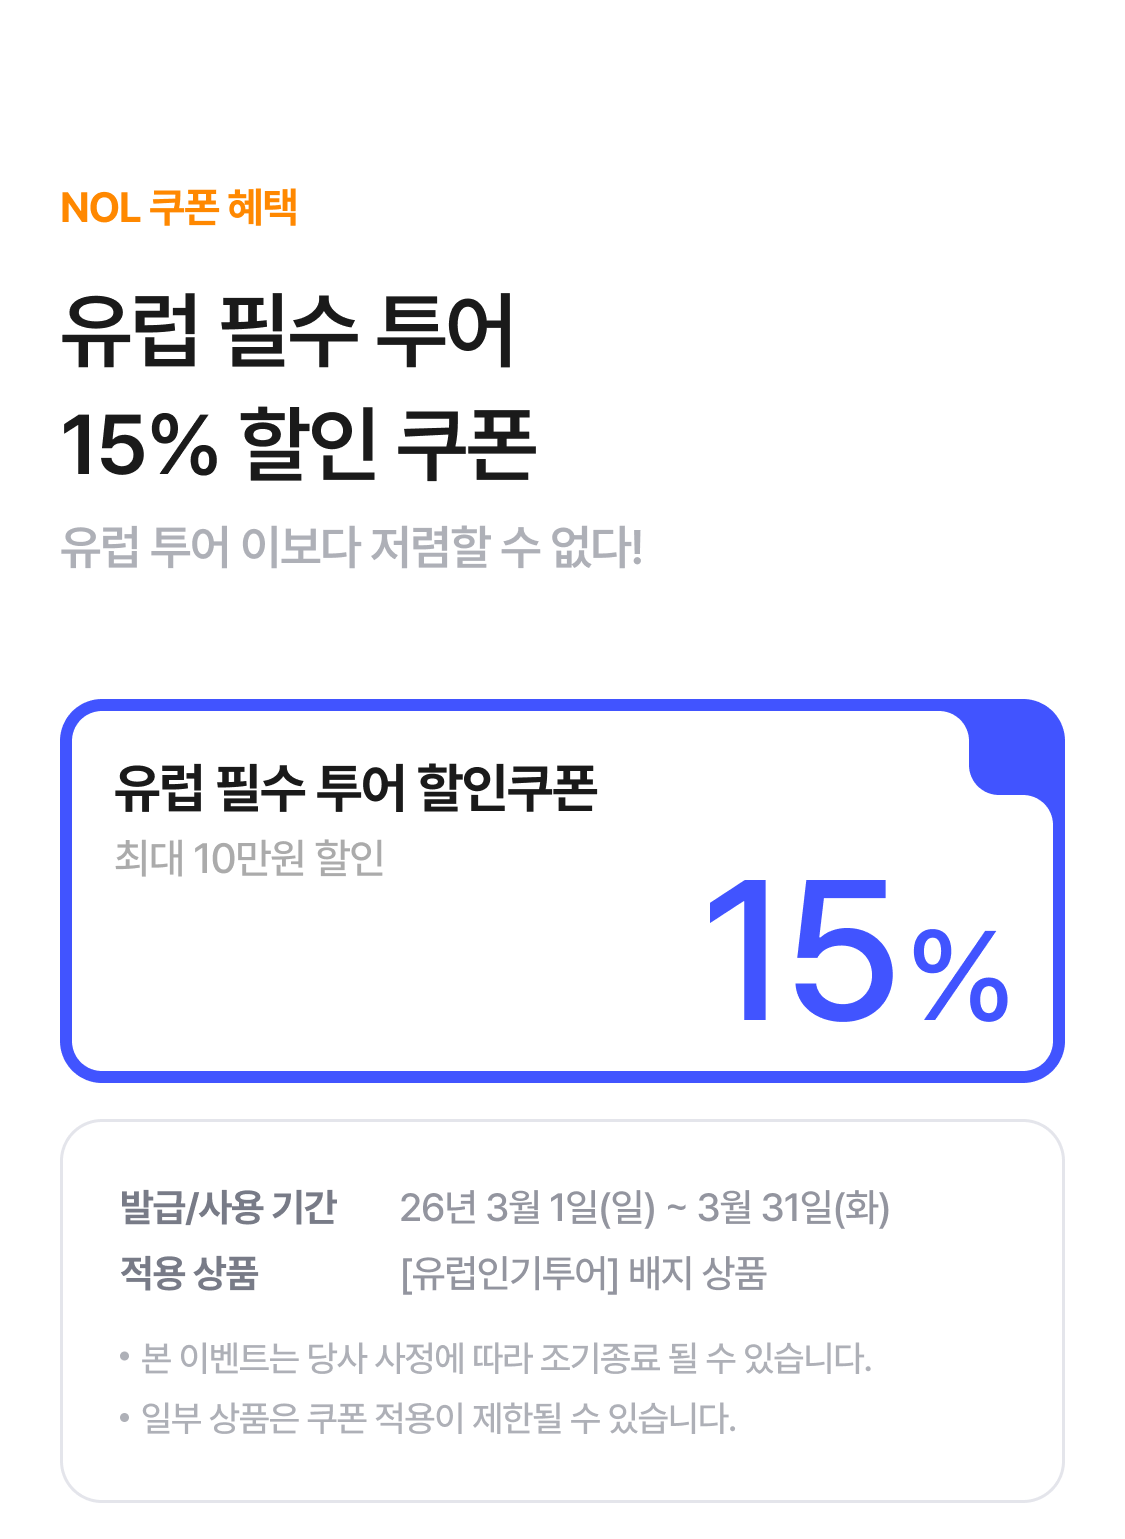Click the bullet before the "본 이벤트는" notice
The height and width of the screenshot is (1539, 1125).
pos(125,1358)
